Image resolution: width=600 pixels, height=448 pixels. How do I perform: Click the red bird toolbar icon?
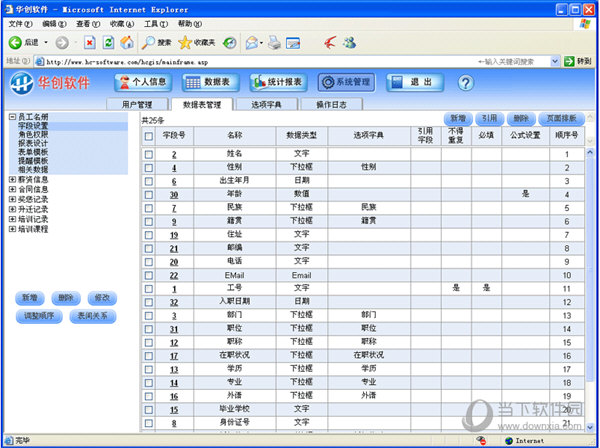pos(330,42)
